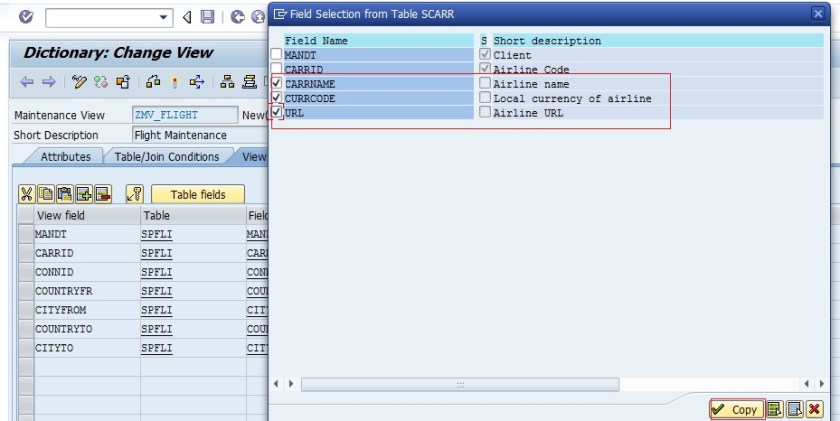Click 'Airline name' description text
The image size is (840, 421).
[531, 84]
